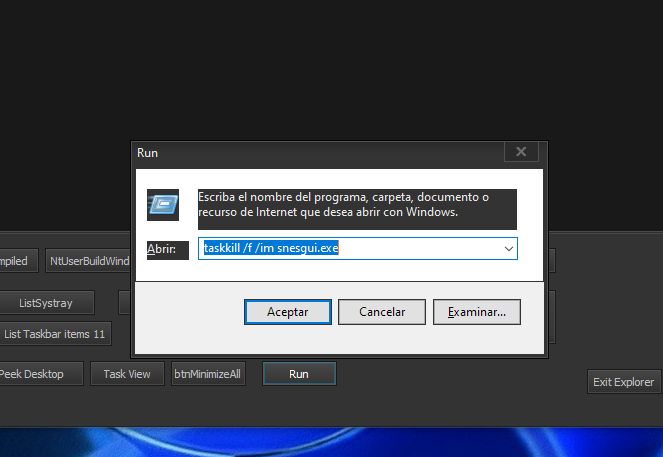The image size is (663, 457).
Task: Click the Run program icon in dialog
Action: (163, 205)
